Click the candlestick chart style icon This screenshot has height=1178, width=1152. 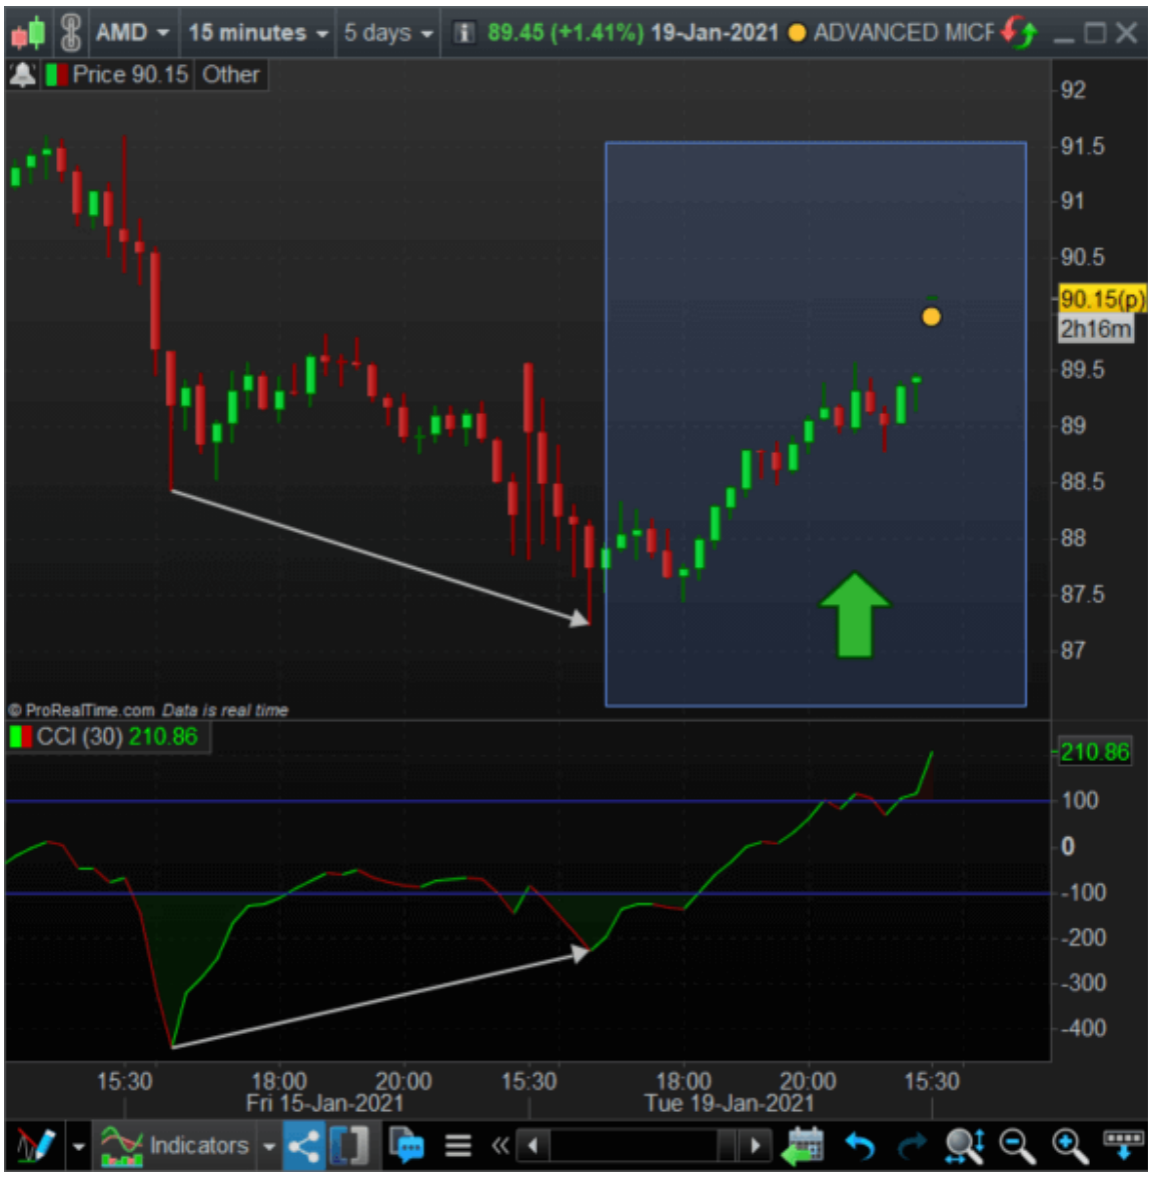(28, 33)
